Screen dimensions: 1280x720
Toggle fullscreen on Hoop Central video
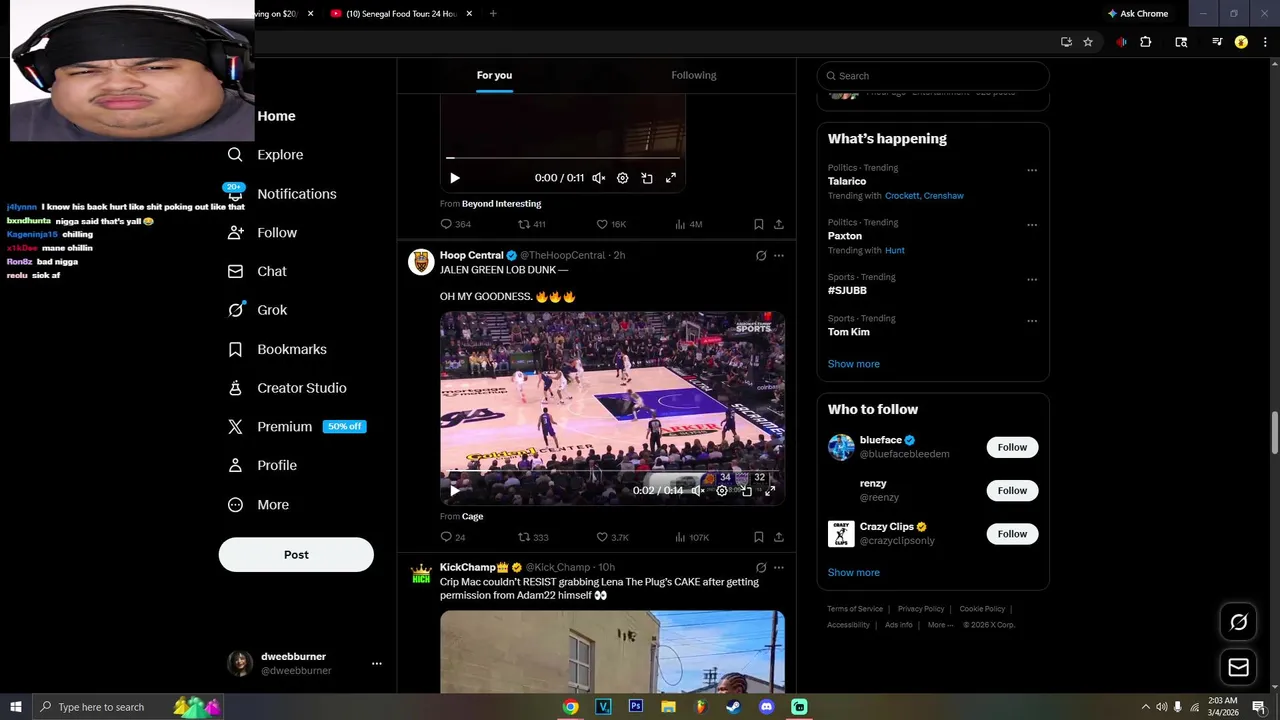pyautogui.click(x=770, y=491)
